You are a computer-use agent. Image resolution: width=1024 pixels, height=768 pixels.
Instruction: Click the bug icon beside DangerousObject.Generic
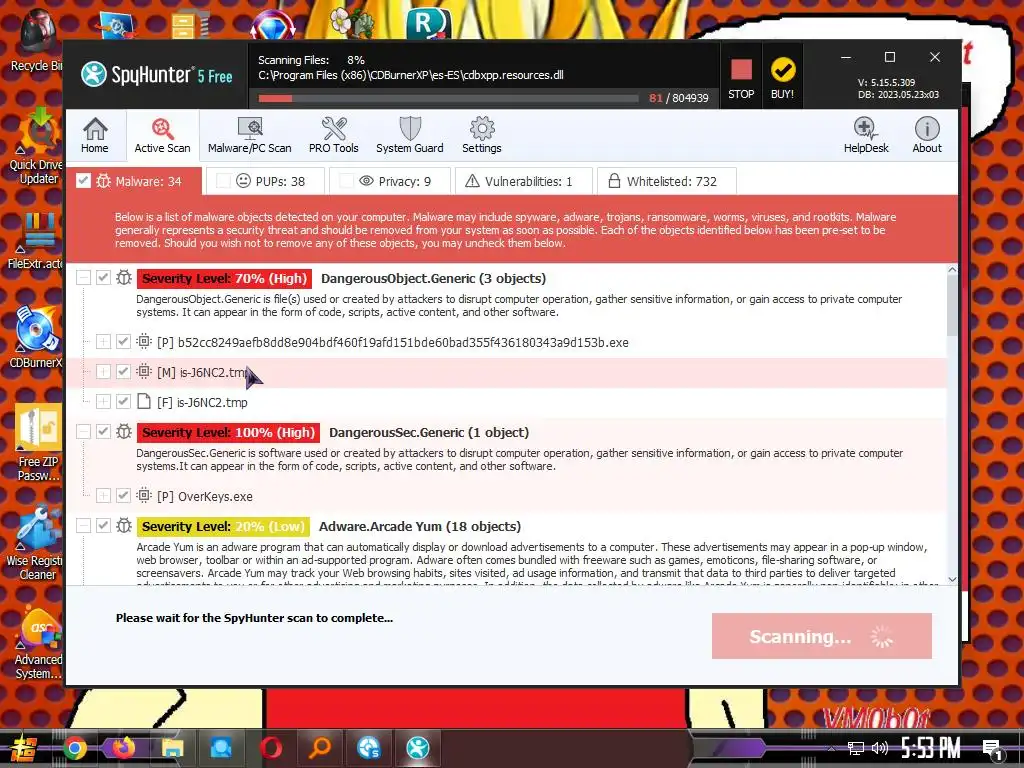pyautogui.click(x=124, y=278)
